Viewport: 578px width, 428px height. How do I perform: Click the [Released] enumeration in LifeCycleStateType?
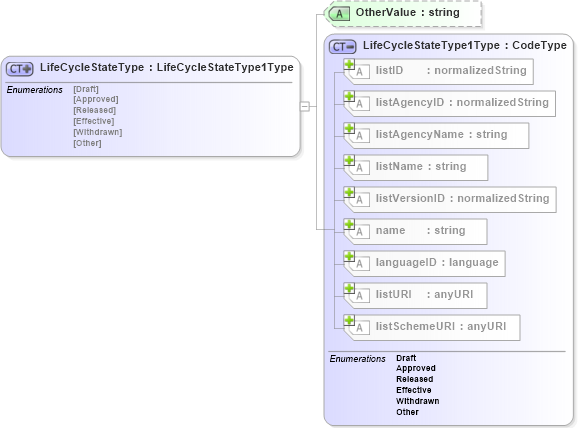click(94, 110)
